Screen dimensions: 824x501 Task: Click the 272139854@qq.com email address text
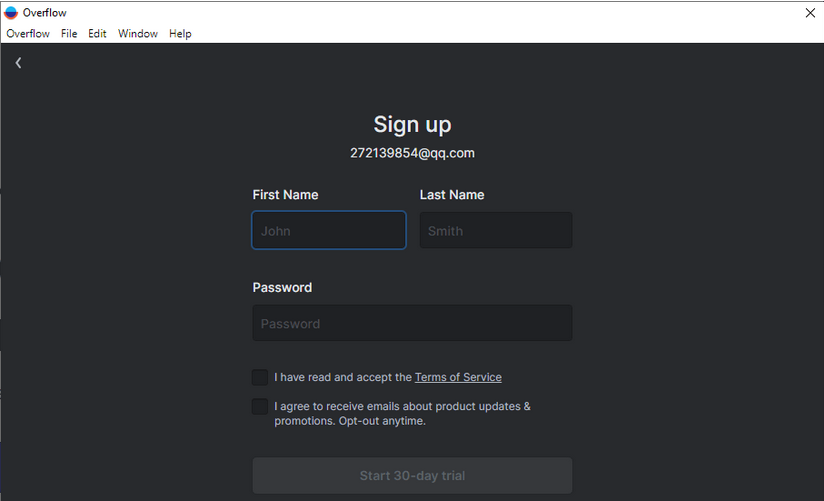(x=412, y=153)
